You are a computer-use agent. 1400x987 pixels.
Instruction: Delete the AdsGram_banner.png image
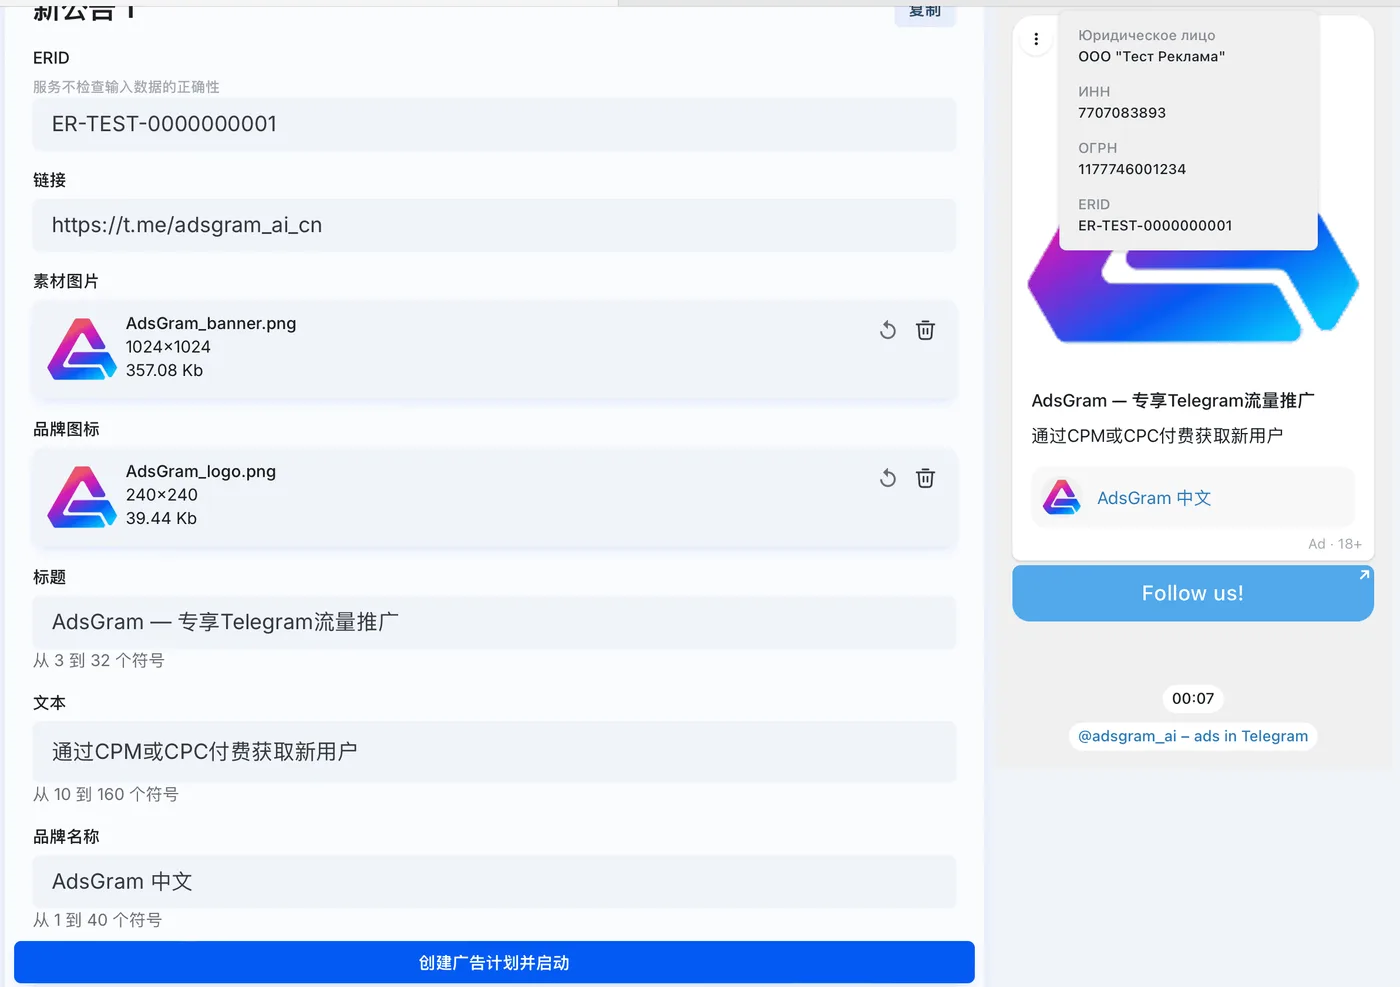925,330
